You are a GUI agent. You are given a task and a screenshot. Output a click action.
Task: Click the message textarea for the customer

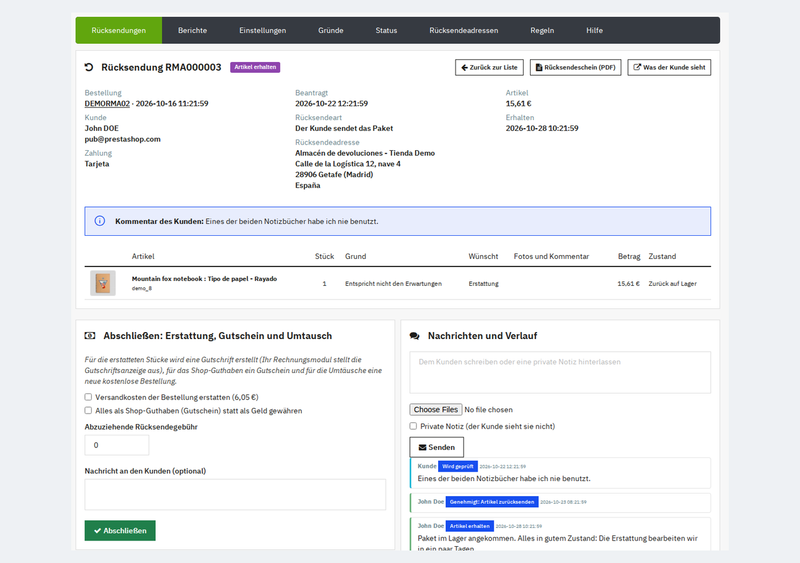point(560,372)
